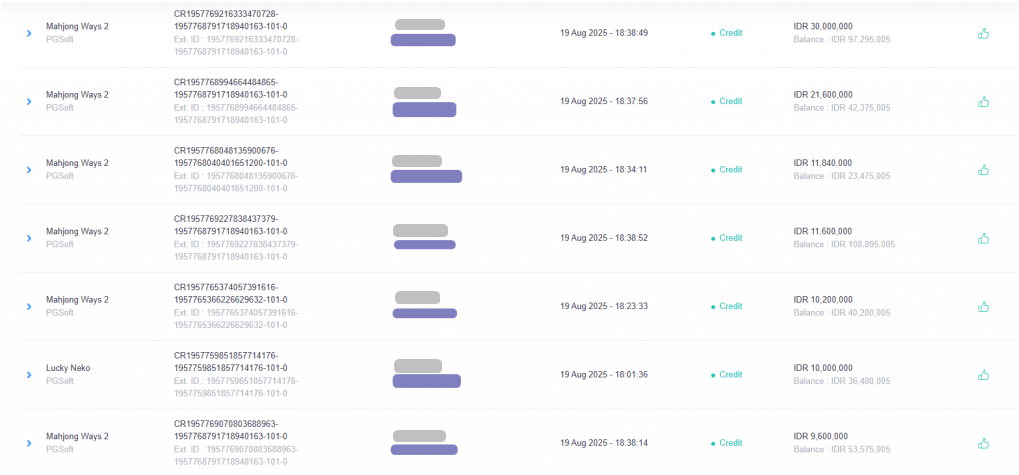Expand the 18:38:14 Mahjong Ways 2 row
The image size is (1019, 475).
(x=29, y=443)
